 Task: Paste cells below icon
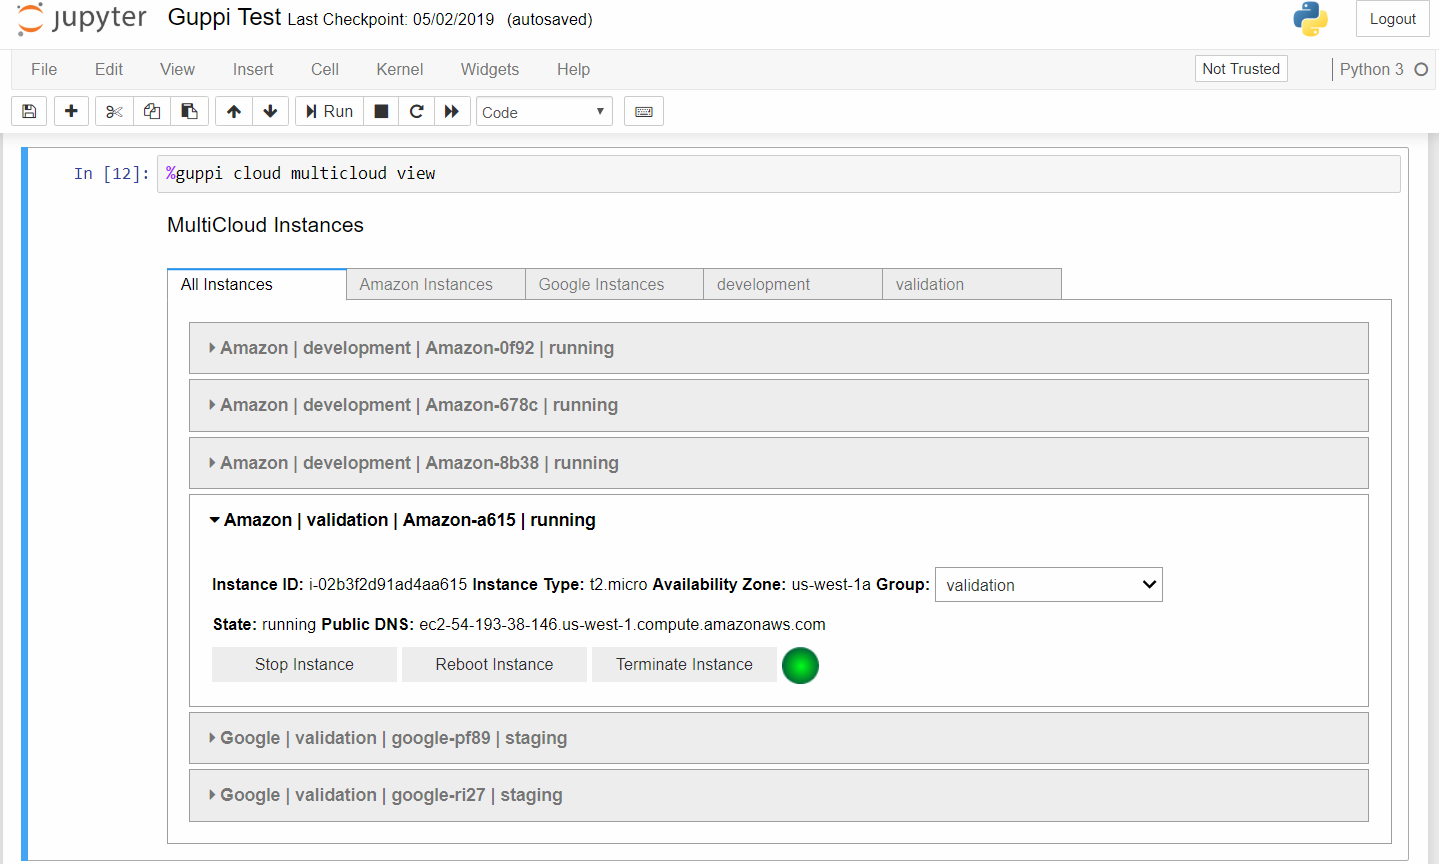pos(189,111)
